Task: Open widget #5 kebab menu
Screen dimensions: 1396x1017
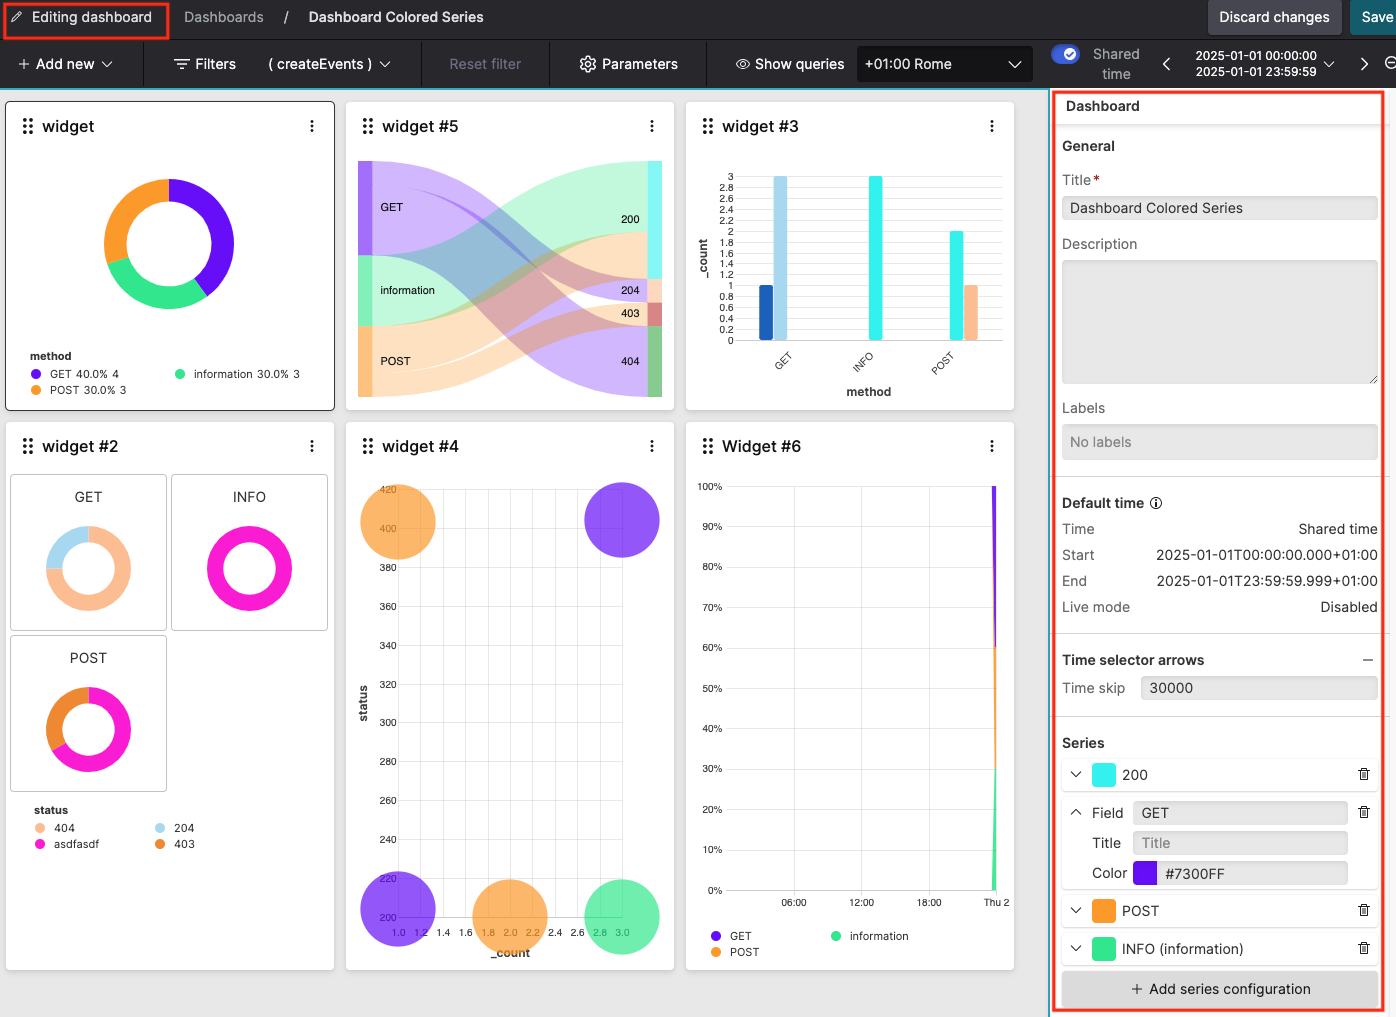Action: coord(652,126)
